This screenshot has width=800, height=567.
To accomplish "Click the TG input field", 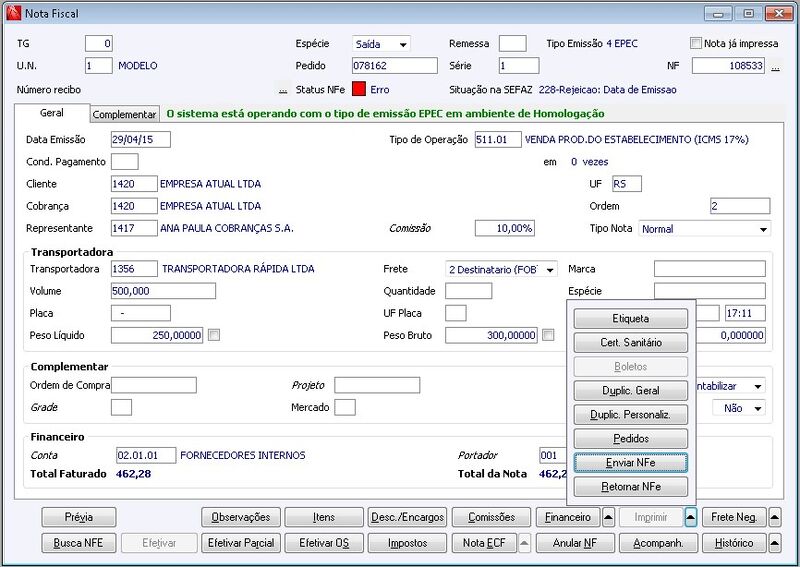I will click(x=98, y=43).
